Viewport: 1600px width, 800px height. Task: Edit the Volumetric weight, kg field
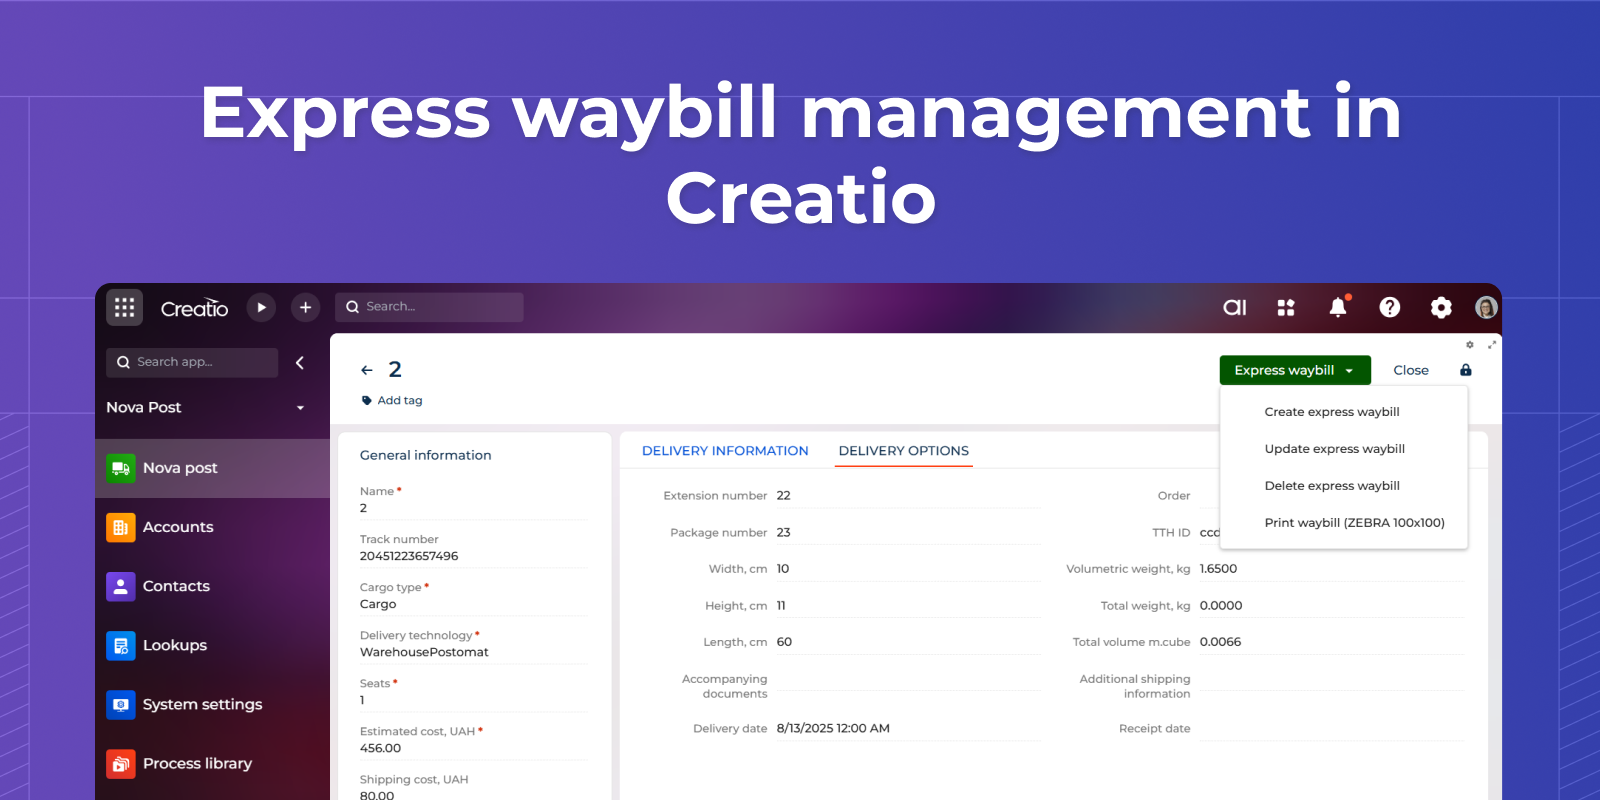(x=1331, y=569)
